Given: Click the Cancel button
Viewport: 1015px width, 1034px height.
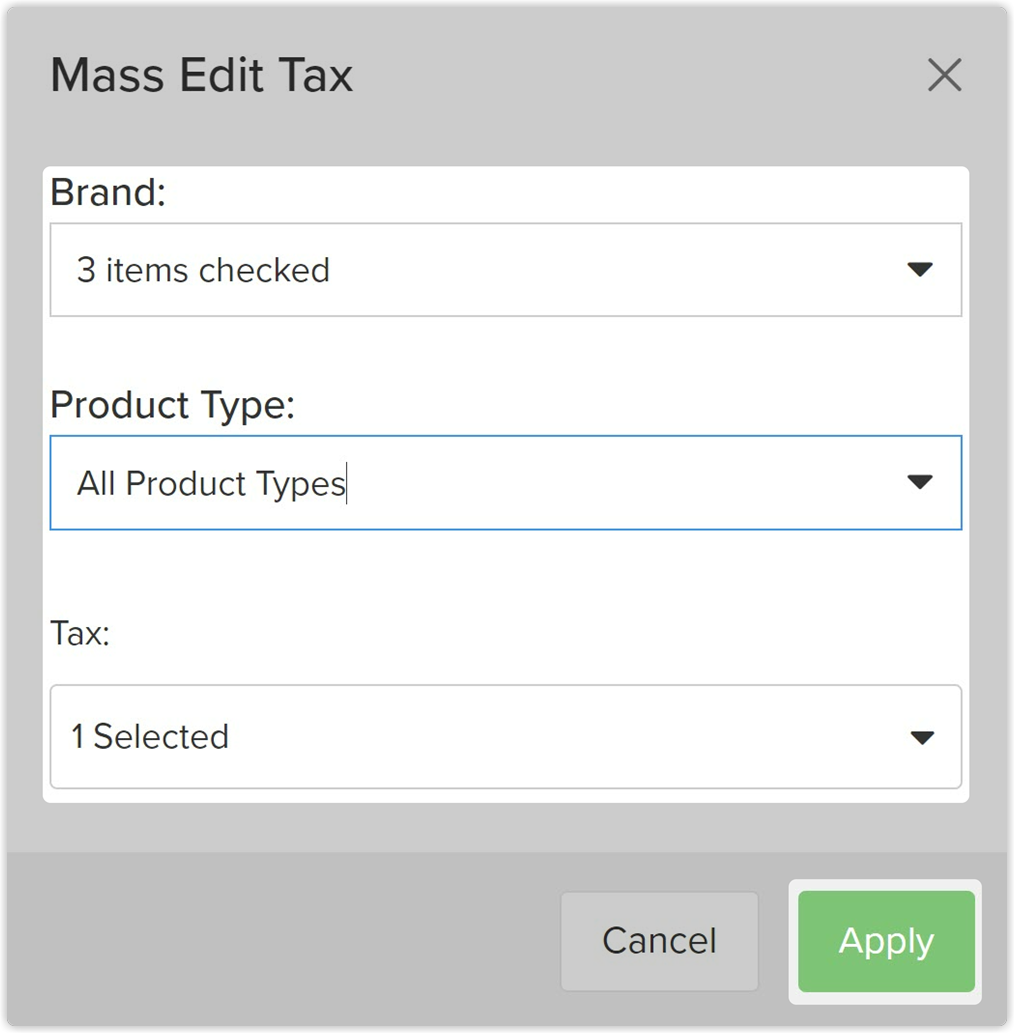Looking at the screenshot, I should click(659, 941).
